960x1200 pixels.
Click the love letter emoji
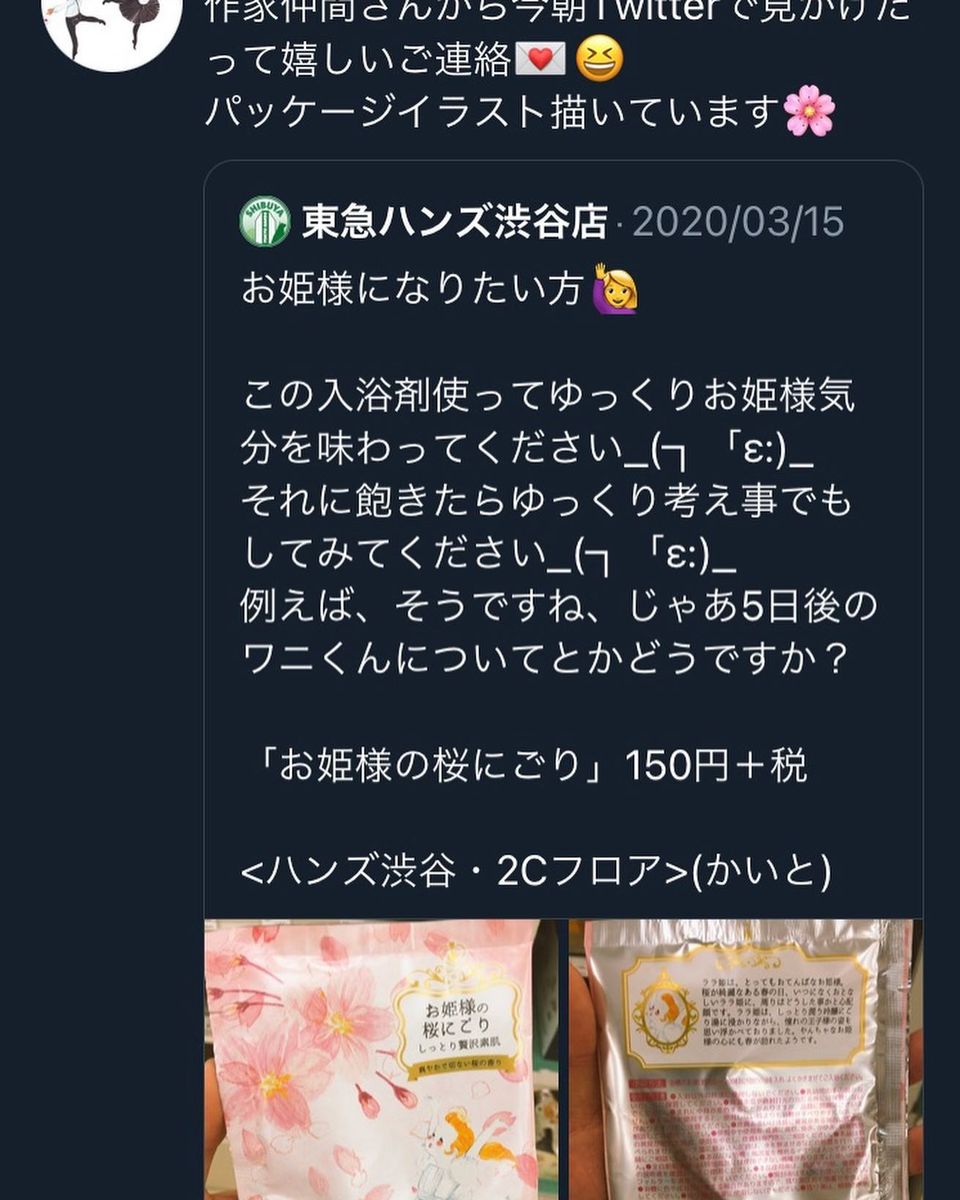tap(540, 61)
